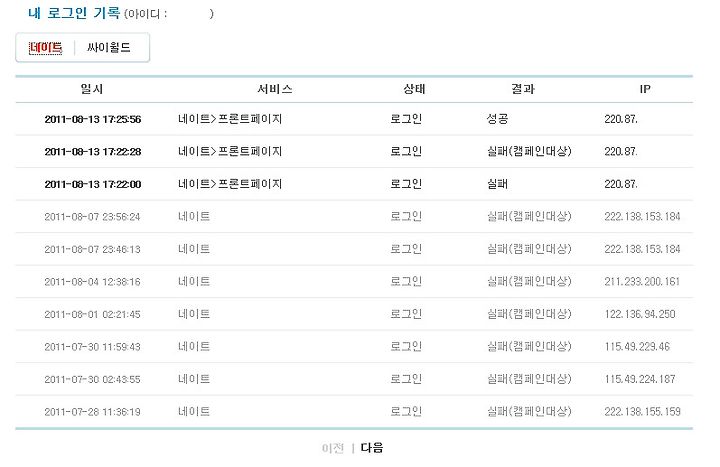This screenshot has width=720, height=467.
Task: Go to 다음 page of records
Action: [x=372, y=447]
